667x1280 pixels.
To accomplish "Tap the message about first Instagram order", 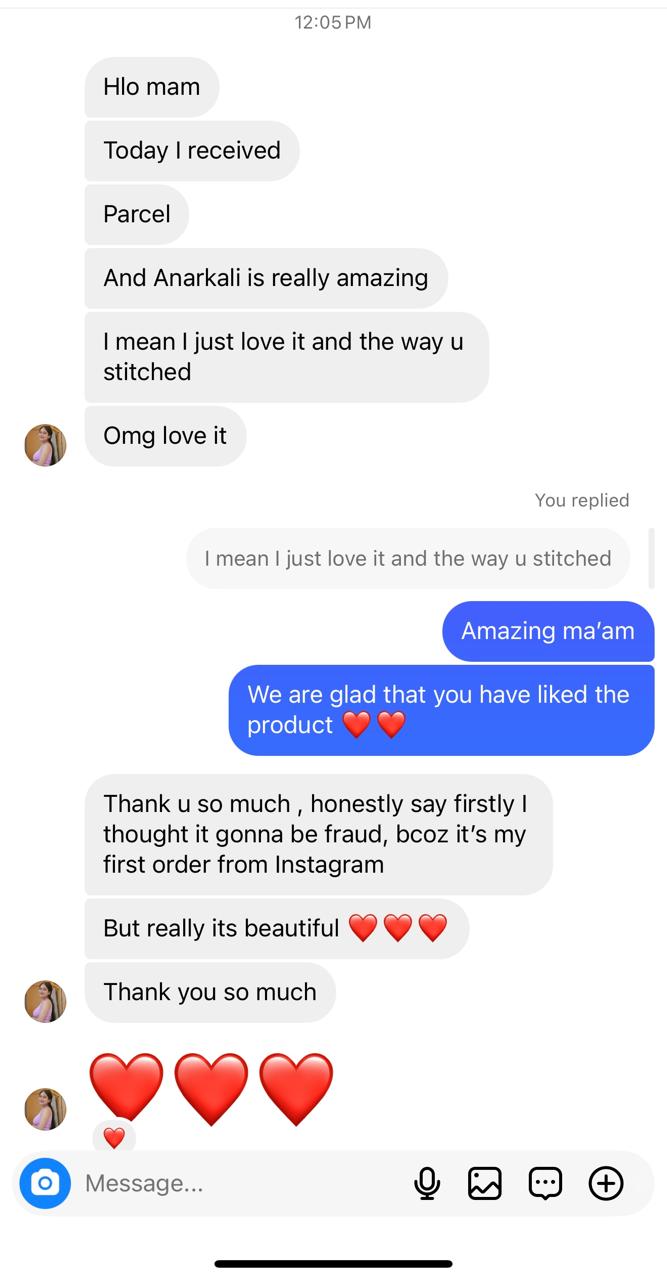I will click(x=317, y=834).
